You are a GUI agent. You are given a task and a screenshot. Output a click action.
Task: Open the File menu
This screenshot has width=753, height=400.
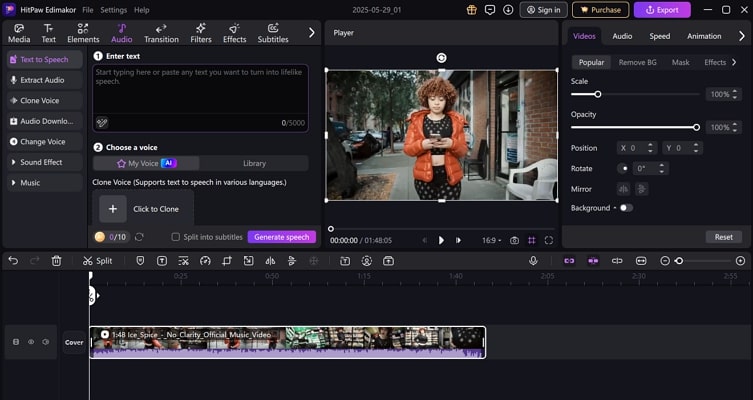click(x=87, y=10)
